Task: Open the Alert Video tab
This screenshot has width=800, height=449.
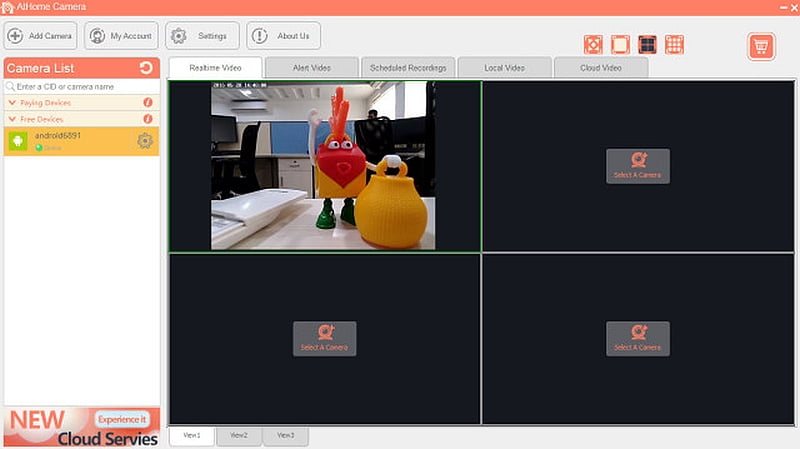Action: pyautogui.click(x=311, y=67)
